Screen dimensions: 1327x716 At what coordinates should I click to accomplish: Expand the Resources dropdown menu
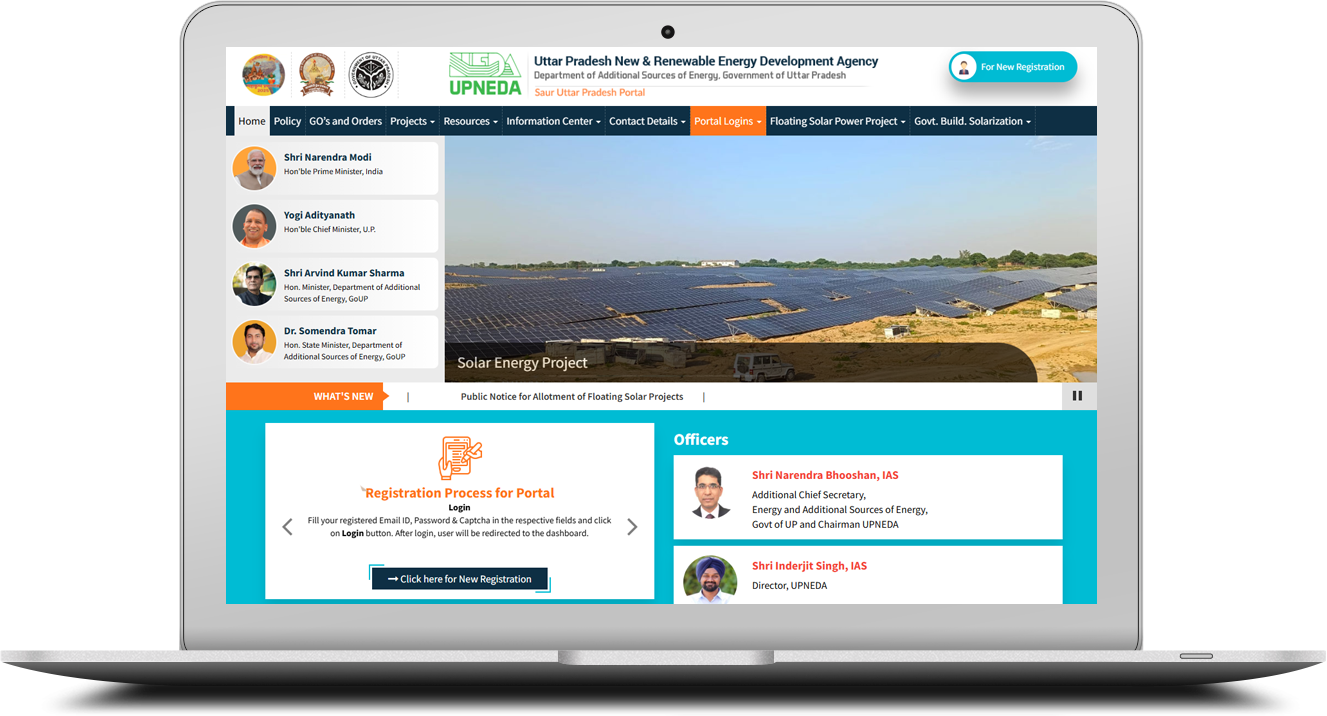click(470, 121)
